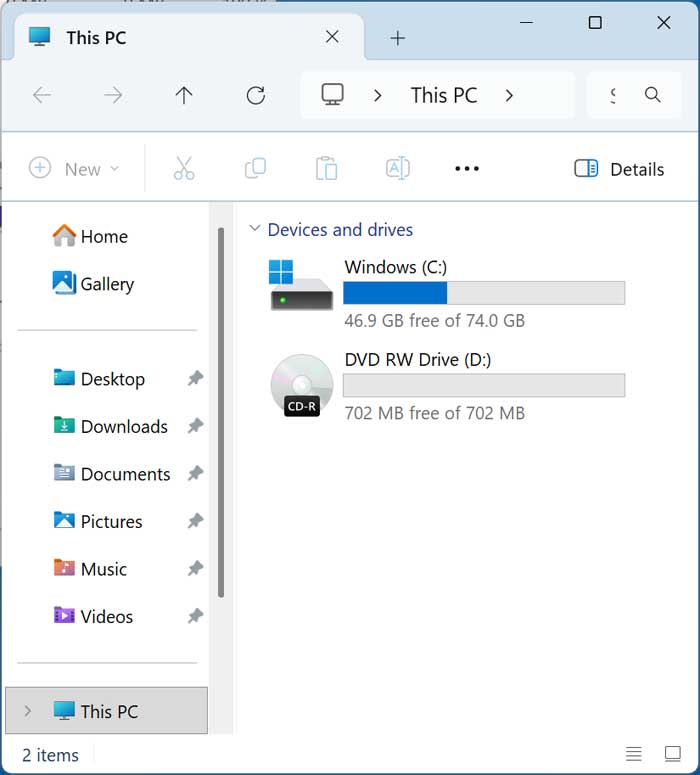Switch to details list view icon
Screen dimensions: 700x775
634,754
